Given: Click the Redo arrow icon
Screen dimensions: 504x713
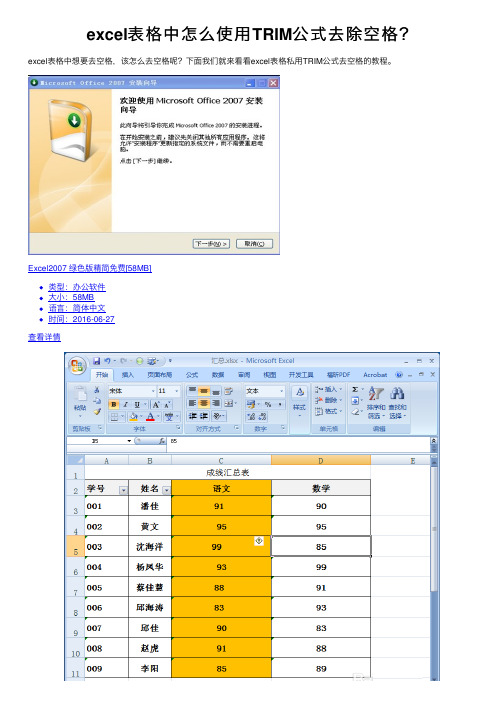Looking at the screenshot, I should pyautogui.click(x=123, y=361).
